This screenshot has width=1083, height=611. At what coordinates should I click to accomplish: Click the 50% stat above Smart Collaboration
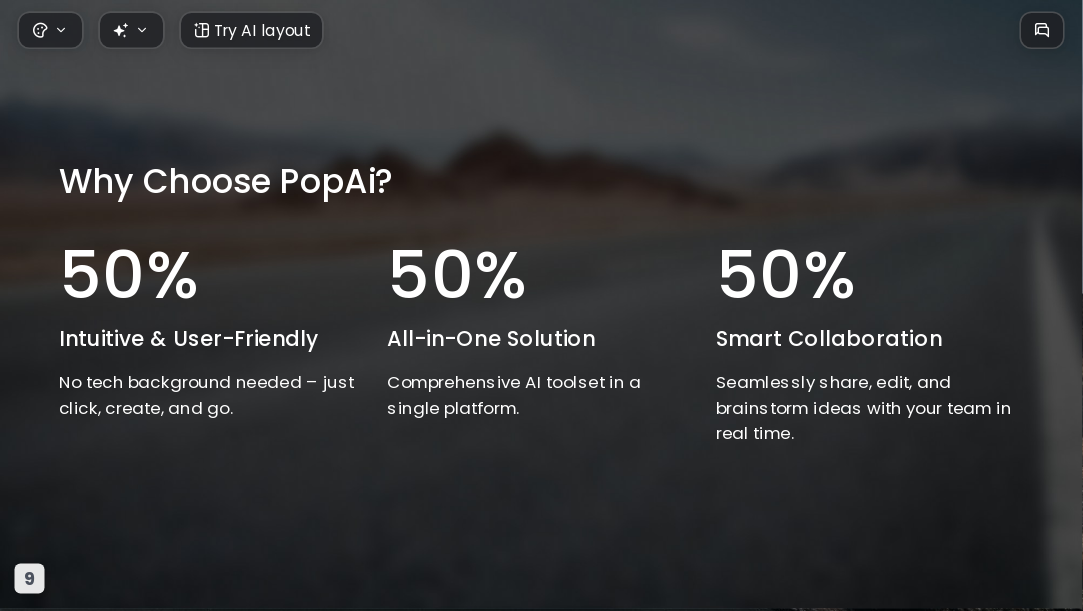[x=786, y=275]
